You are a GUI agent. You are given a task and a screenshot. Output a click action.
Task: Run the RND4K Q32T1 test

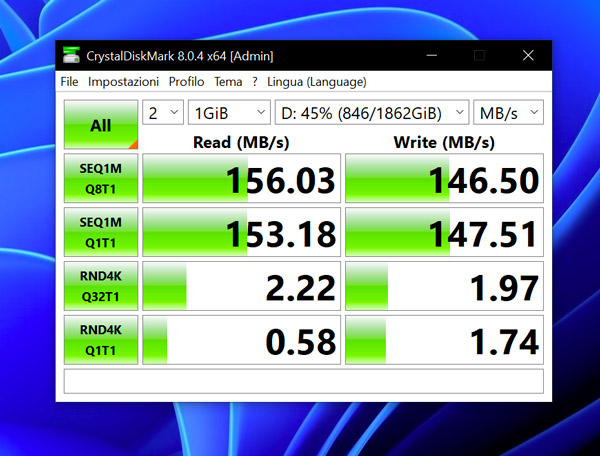tap(101, 286)
